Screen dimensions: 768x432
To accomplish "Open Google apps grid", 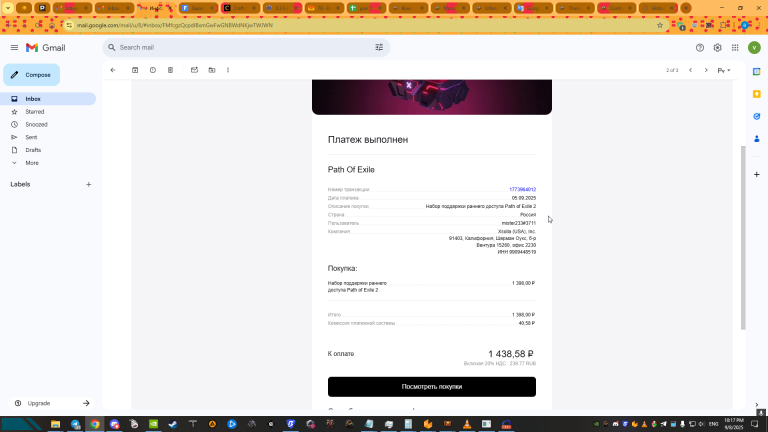I will pos(735,48).
